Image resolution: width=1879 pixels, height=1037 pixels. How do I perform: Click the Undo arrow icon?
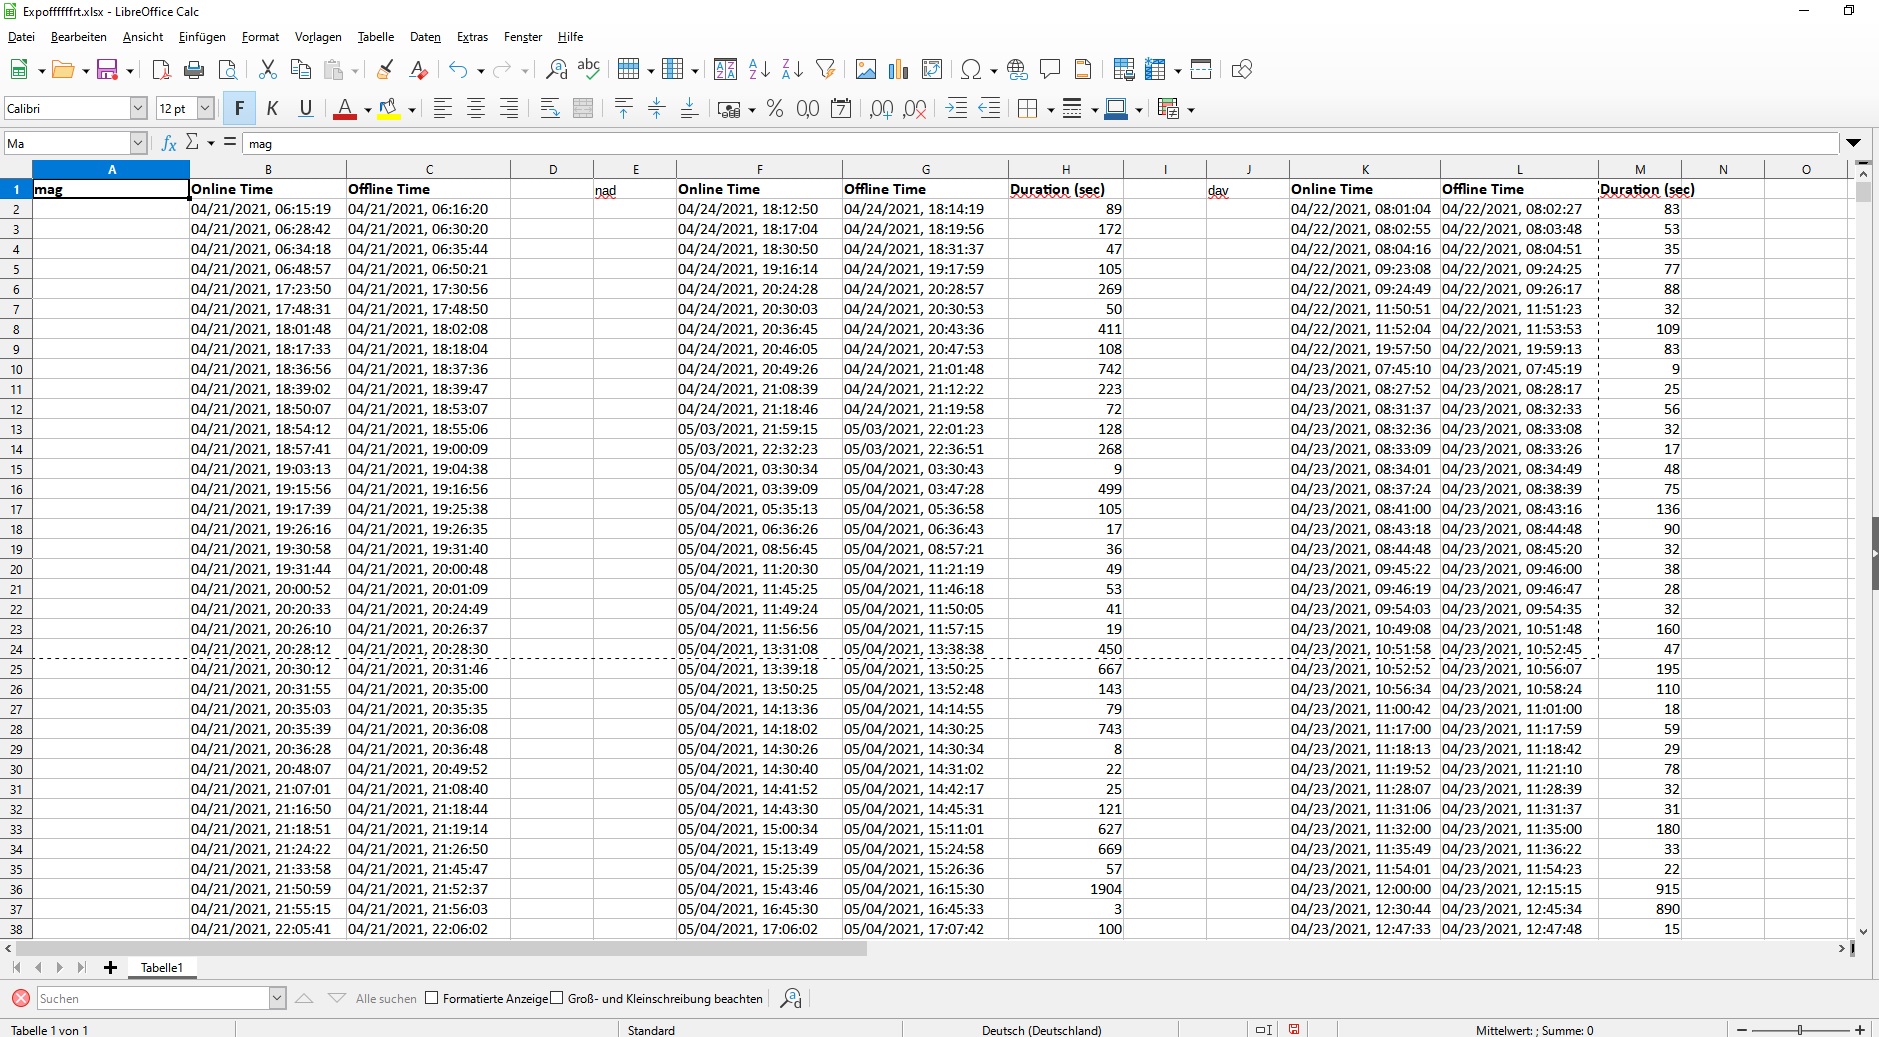tap(458, 70)
